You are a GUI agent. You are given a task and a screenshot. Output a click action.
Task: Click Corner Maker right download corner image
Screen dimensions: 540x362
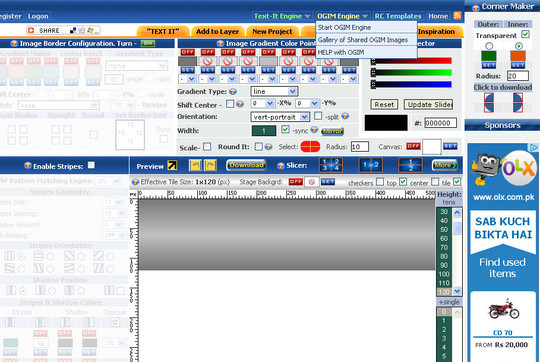pyautogui.click(x=518, y=102)
